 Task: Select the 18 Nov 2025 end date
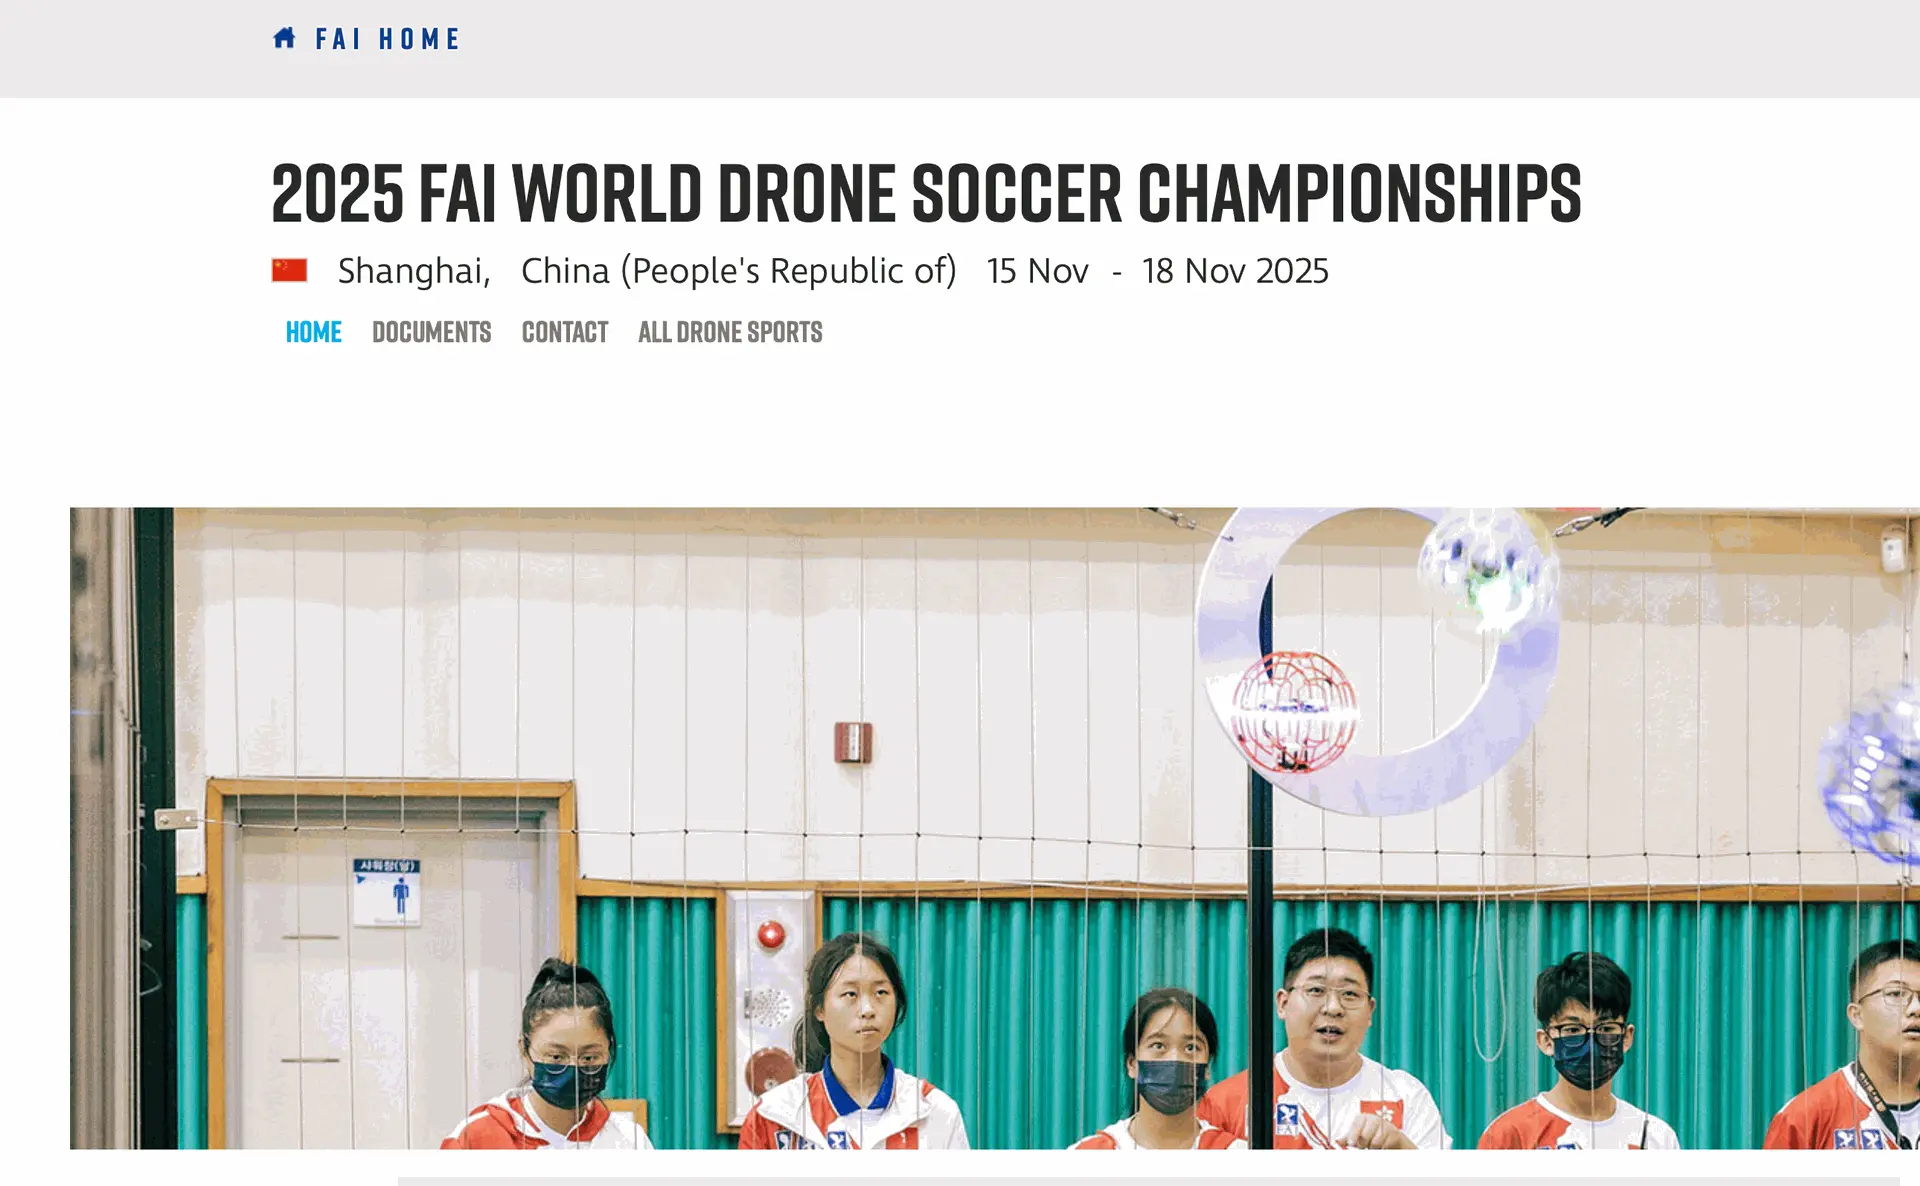click(1235, 271)
